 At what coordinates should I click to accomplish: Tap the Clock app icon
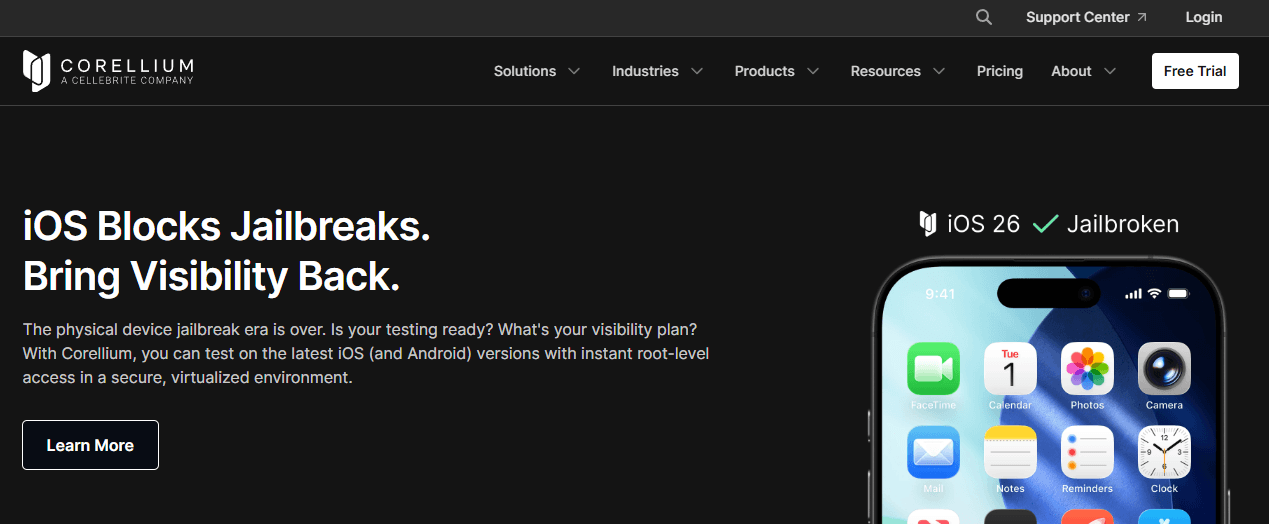coord(1164,452)
